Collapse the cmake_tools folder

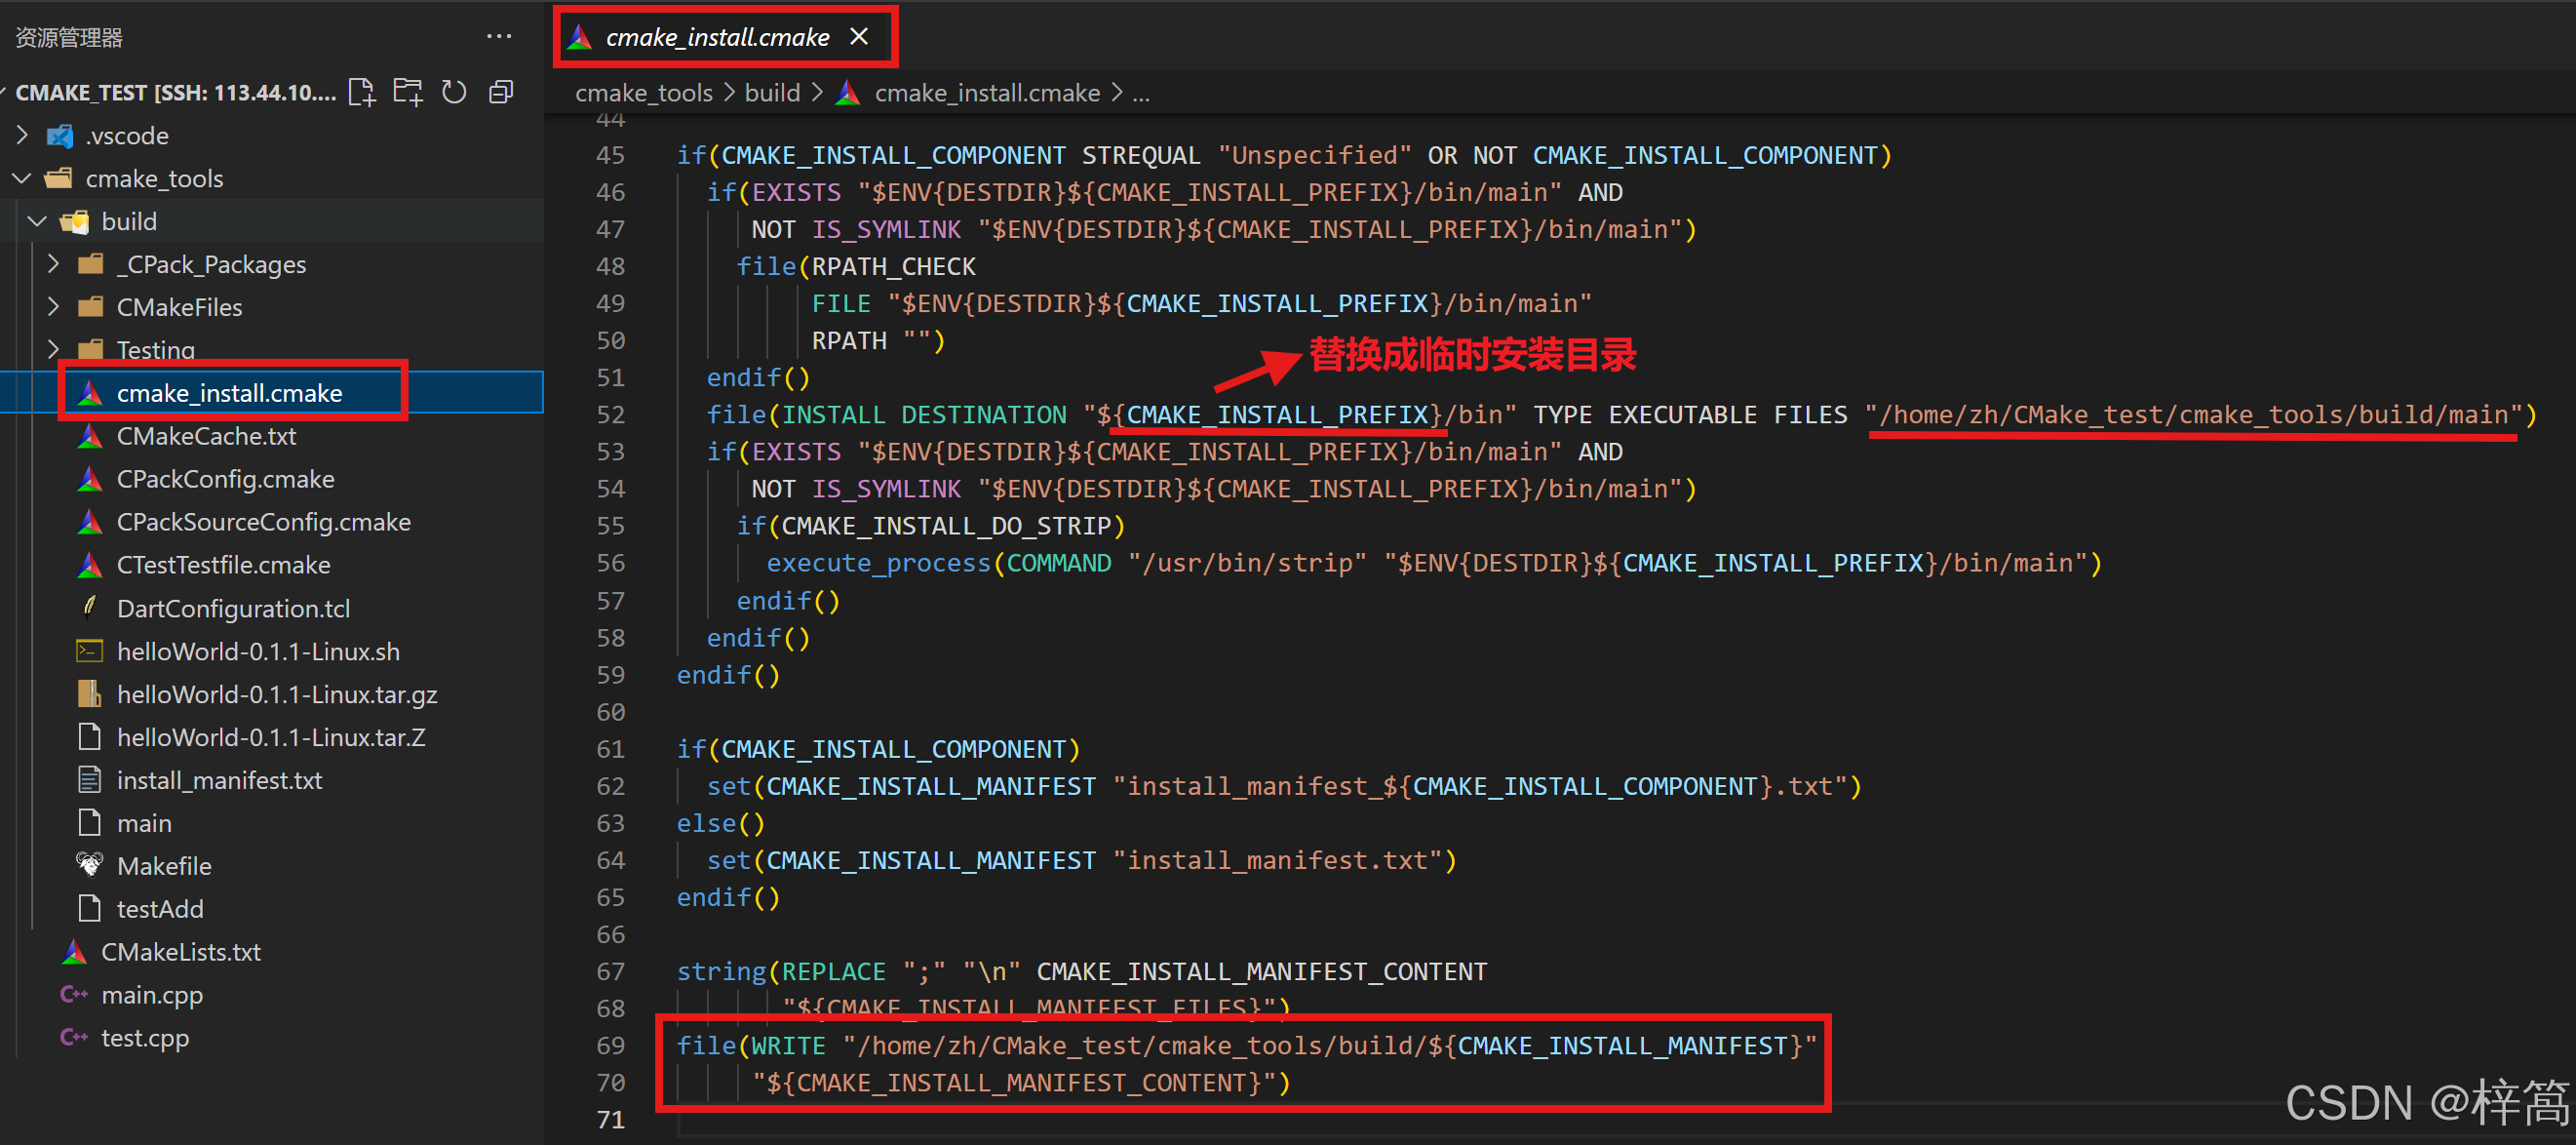click(x=23, y=178)
